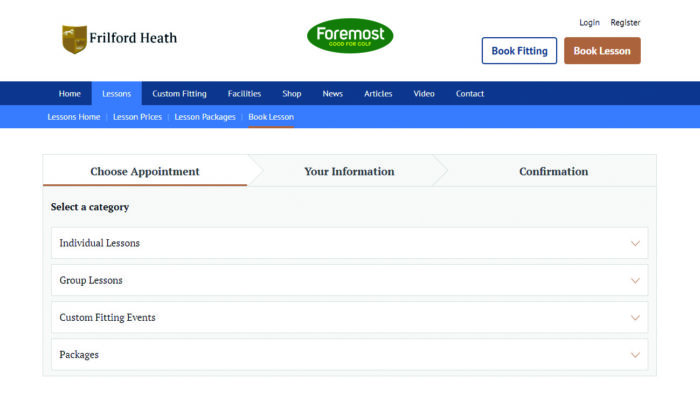Open the Login link
This screenshot has width=700, height=414.
pos(589,22)
